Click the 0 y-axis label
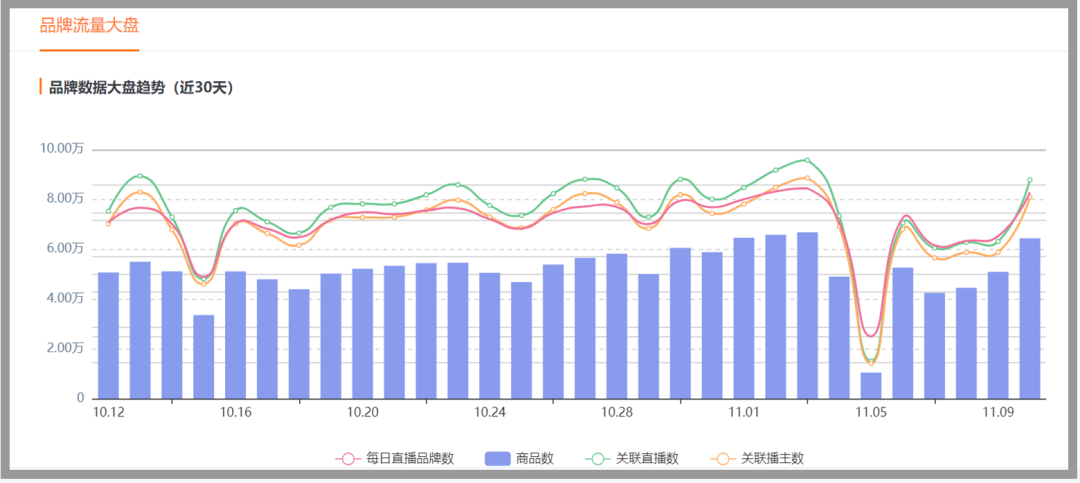Image resolution: width=1080 pixels, height=483 pixels. click(x=80, y=398)
